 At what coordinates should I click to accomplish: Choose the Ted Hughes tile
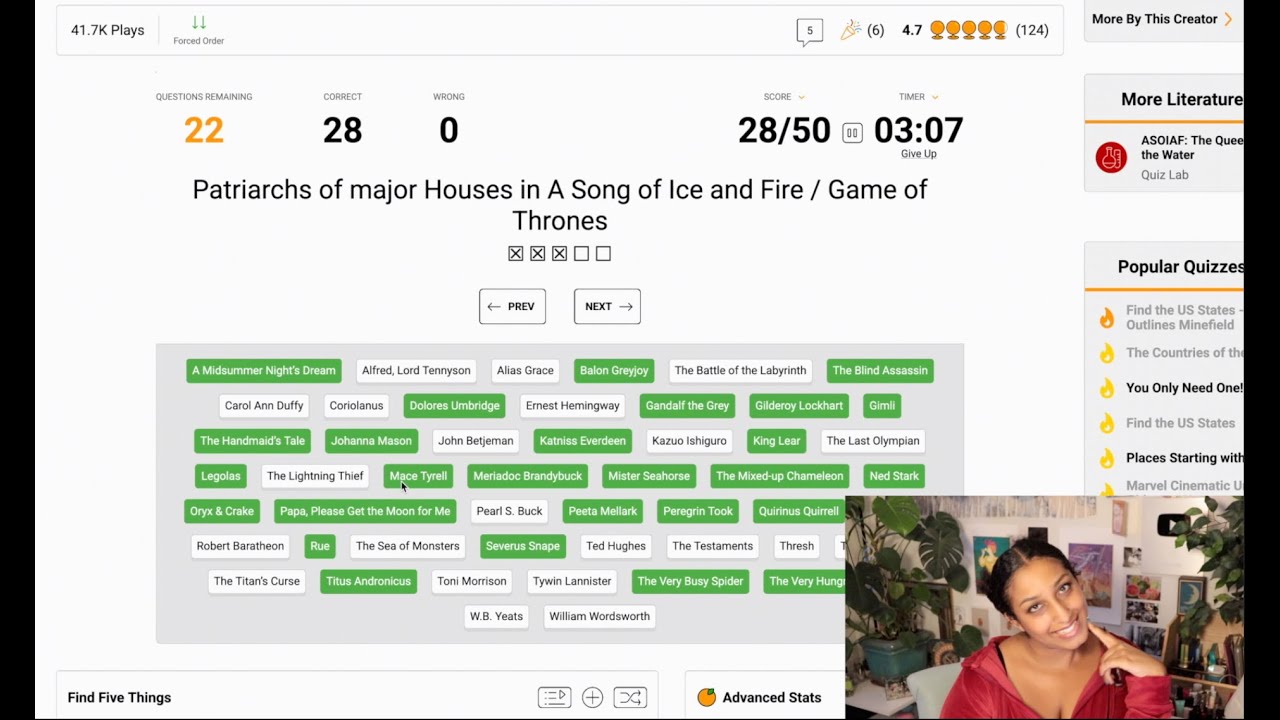616,546
